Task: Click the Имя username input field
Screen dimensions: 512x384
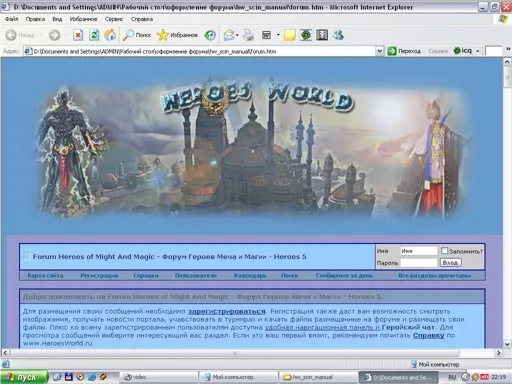Action: tap(419, 251)
